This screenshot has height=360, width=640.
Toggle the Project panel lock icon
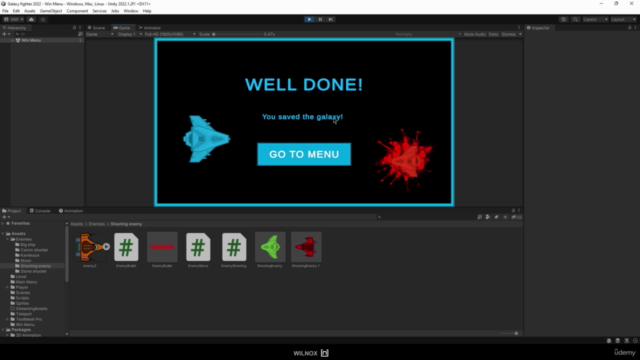click(x=513, y=211)
